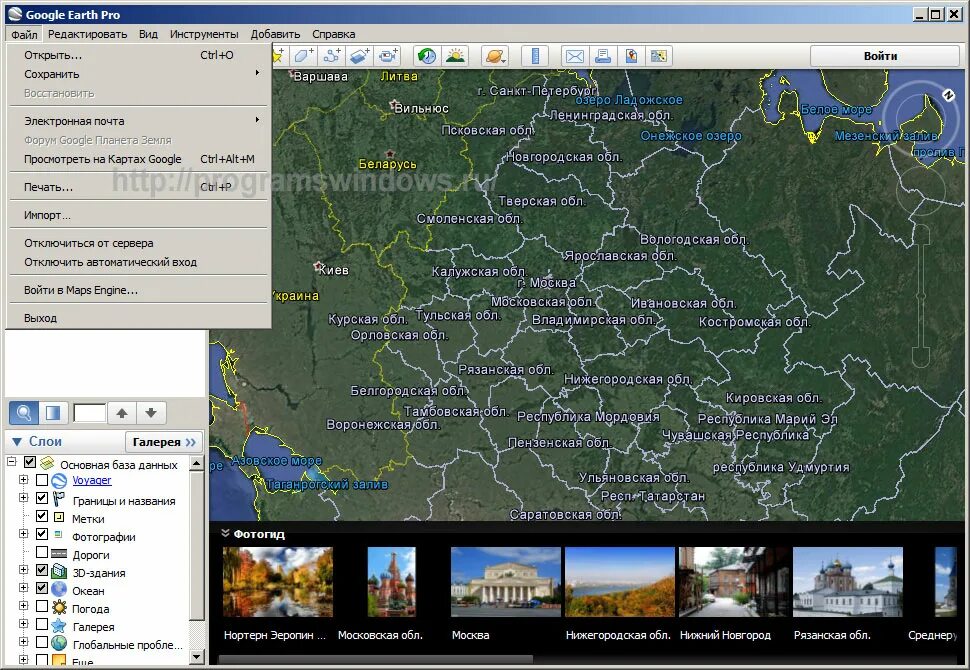Open the Справка menu
Image resolution: width=970 pixels, height=670 pixels.
coord(333,34)
